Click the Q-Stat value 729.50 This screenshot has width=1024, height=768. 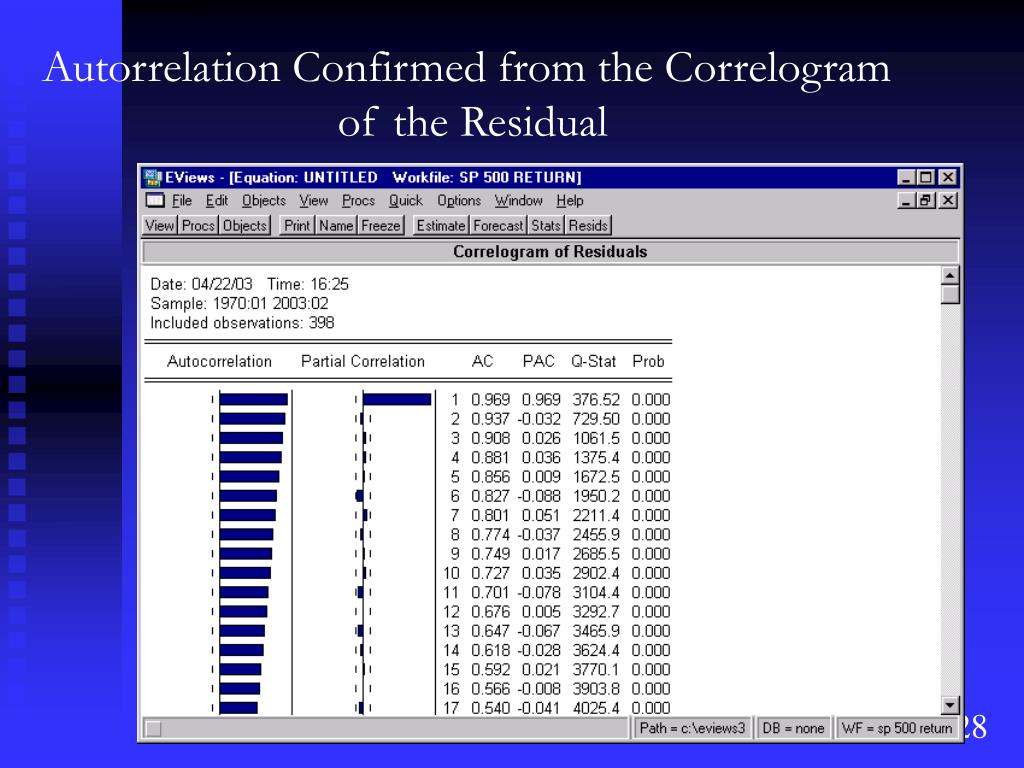[596, 419]
